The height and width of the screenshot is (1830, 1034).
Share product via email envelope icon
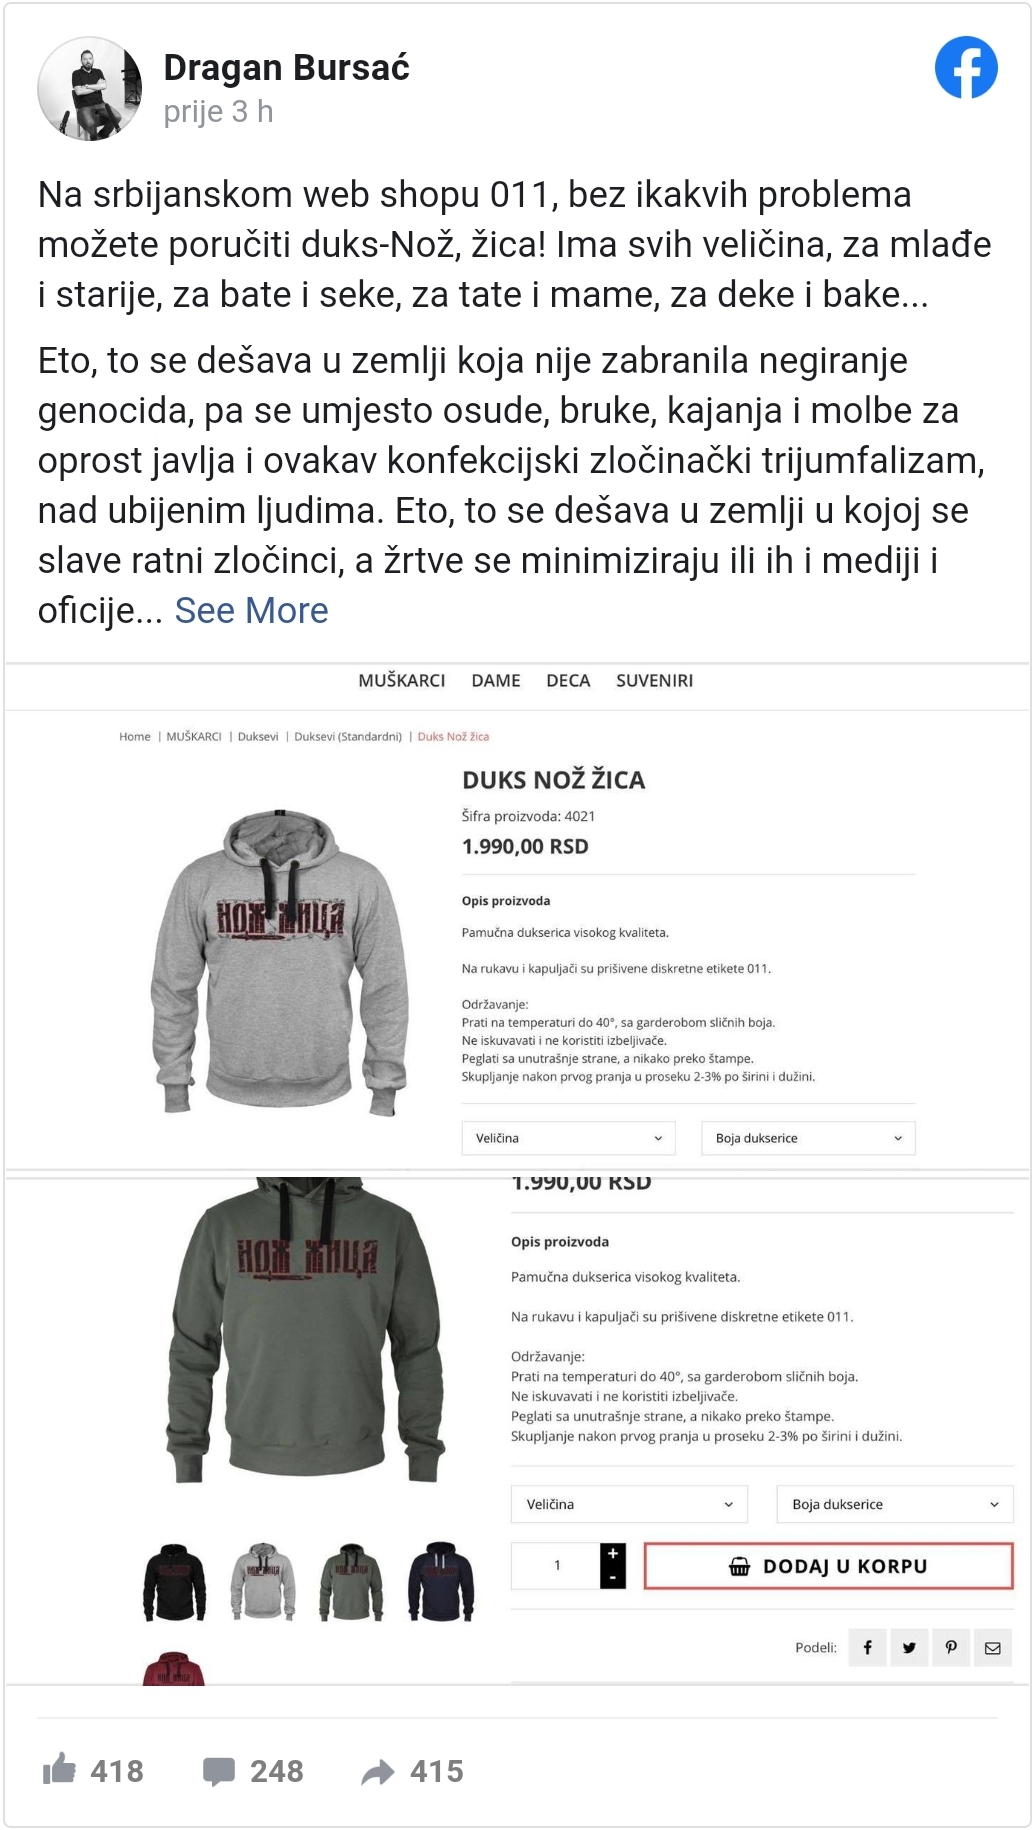point(993,1648)
